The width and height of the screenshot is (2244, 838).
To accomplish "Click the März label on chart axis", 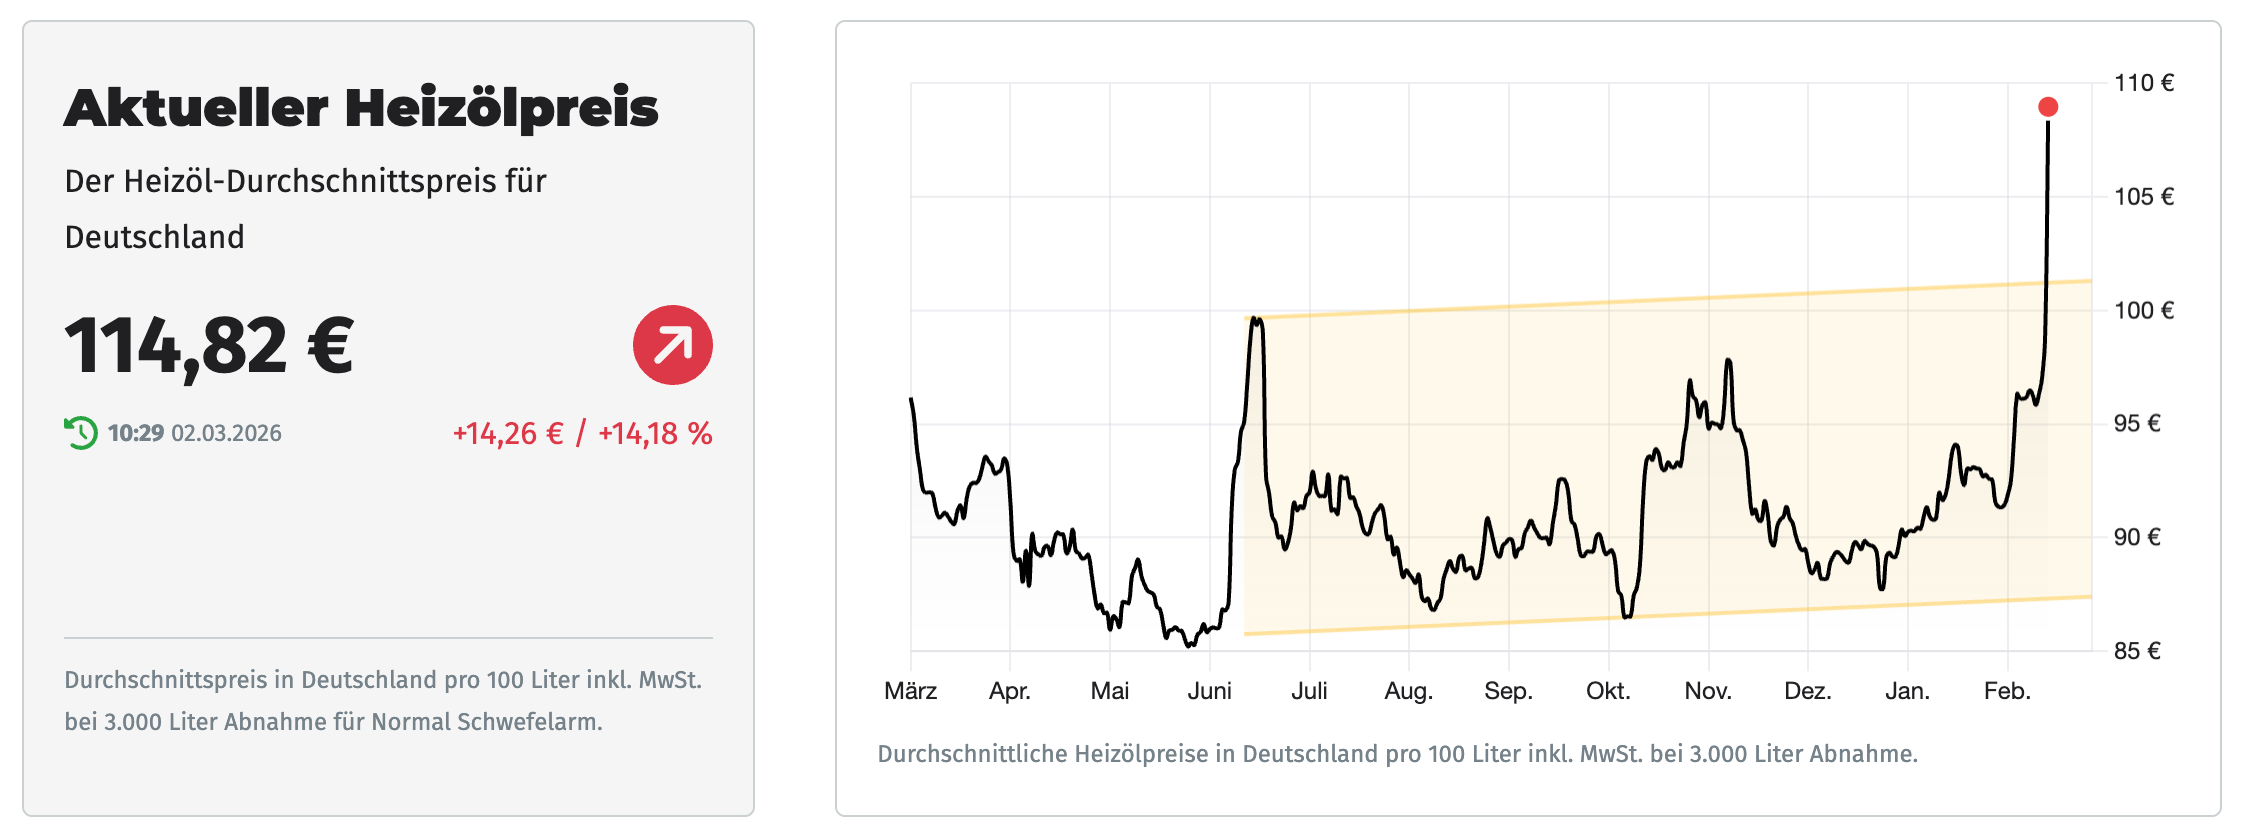I will coord(910,691).
